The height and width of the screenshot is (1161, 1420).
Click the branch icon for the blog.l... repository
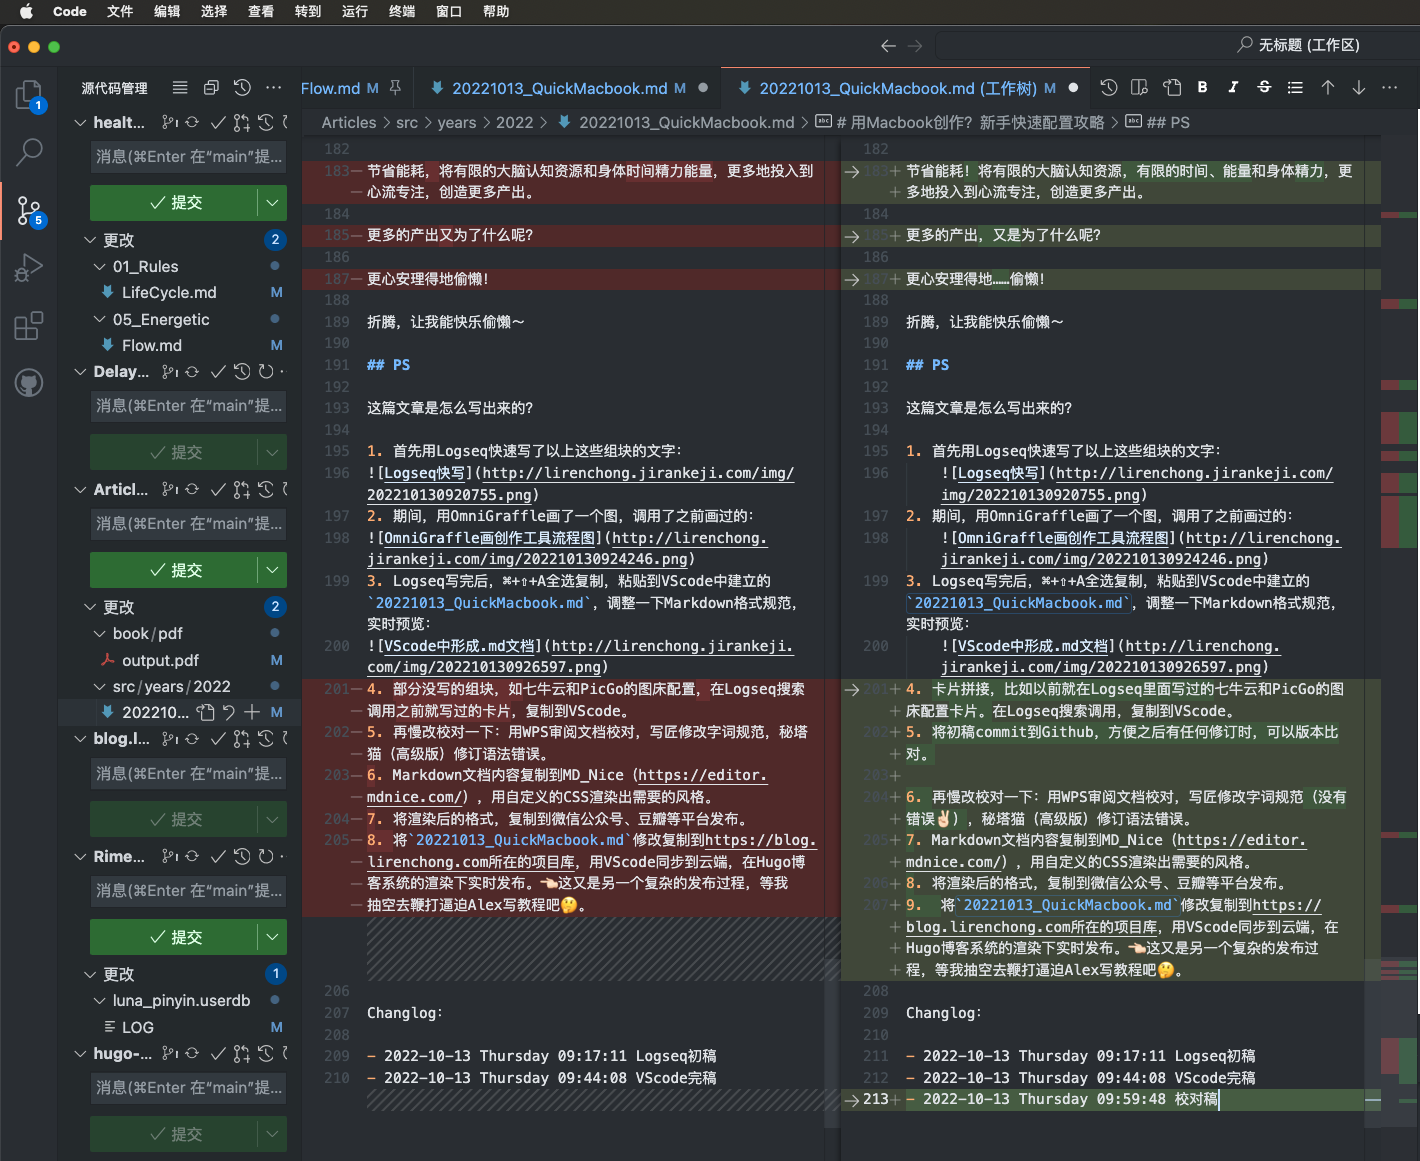pos(170,739)
